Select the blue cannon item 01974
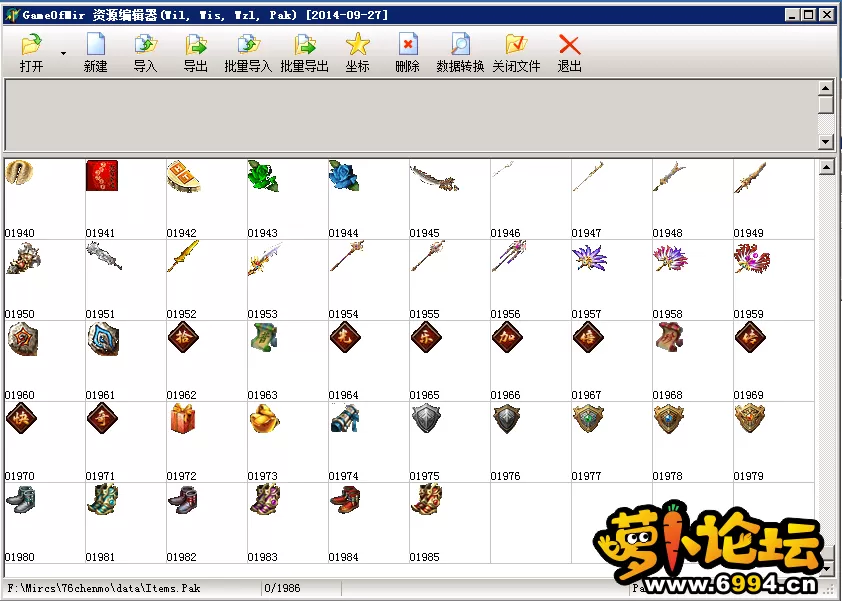Viewport: 842px width, 601px height. click(345, 418)
